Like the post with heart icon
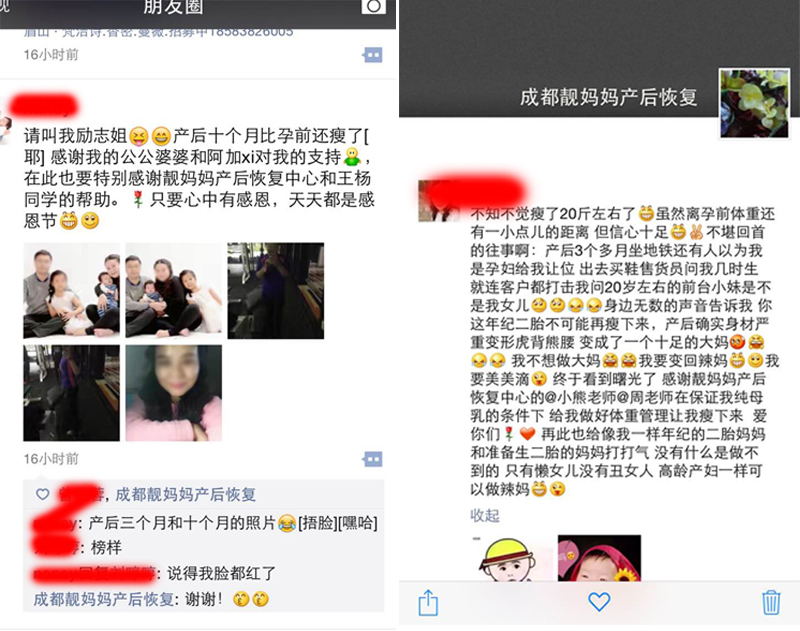Image resolution: width=800 pixels, height=631 pixels. click(x=599, y=602)
